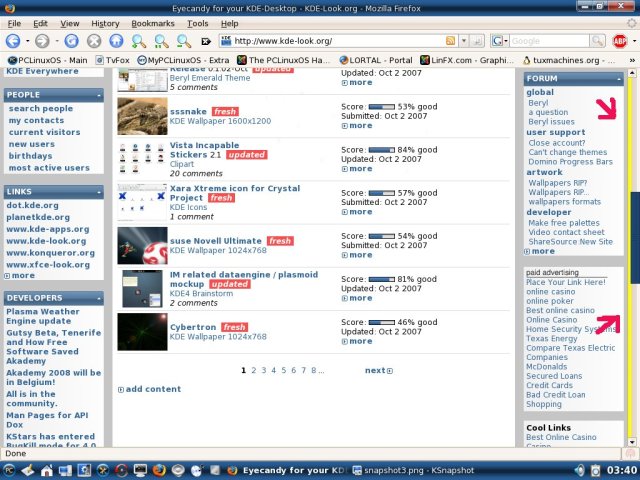Click the 03:40 clock

tap(622, 471)
